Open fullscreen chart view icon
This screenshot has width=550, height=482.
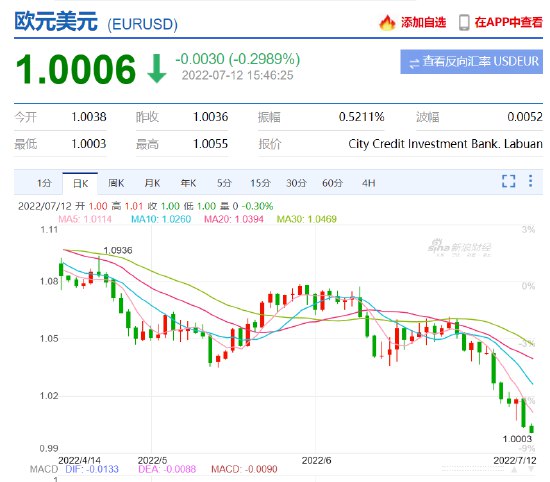(509, 181)
